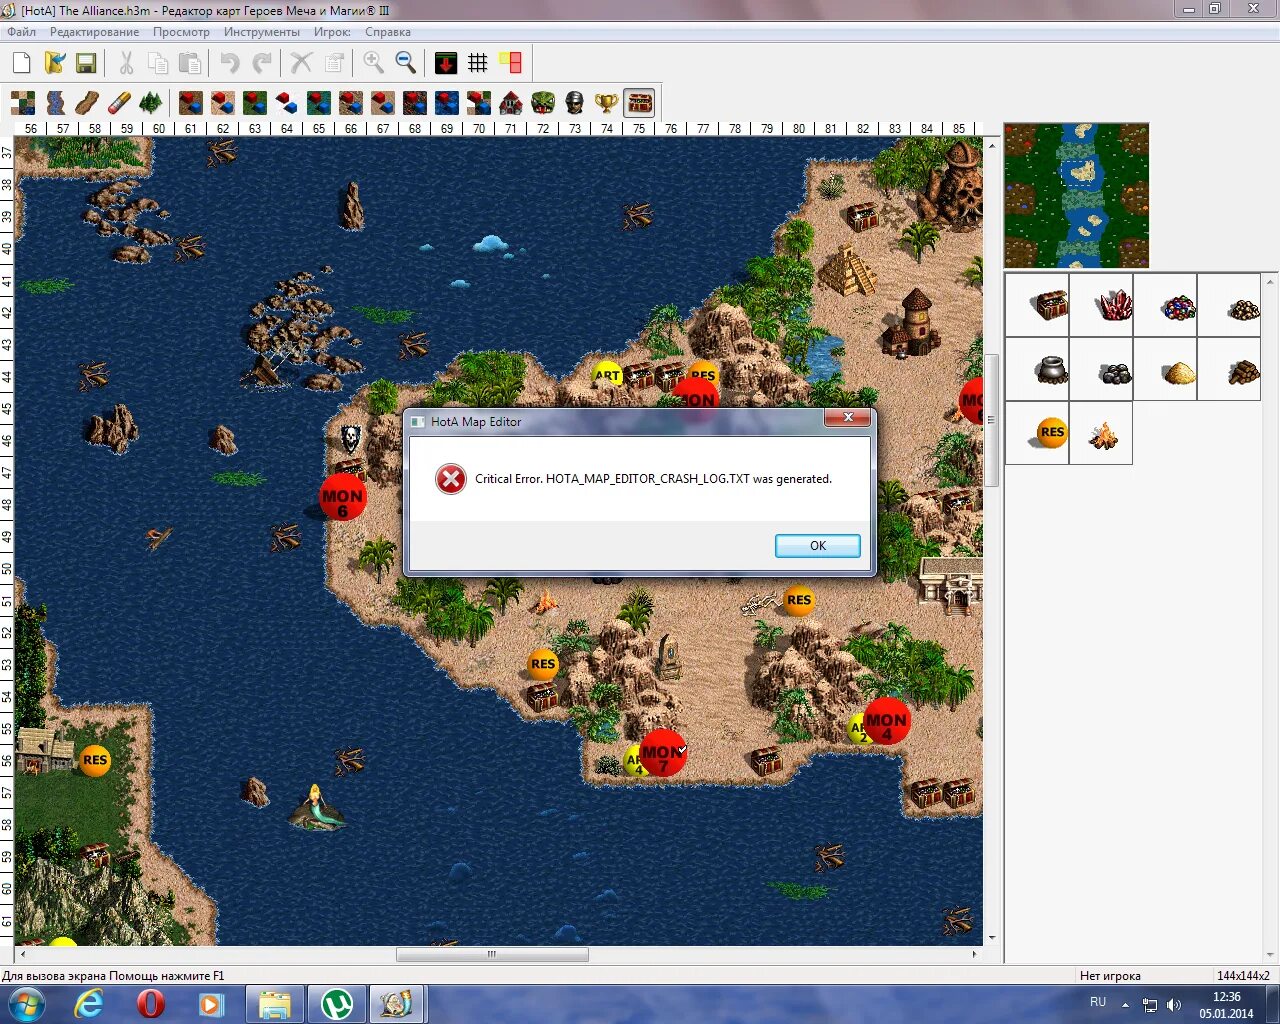Click the Copy icon in the toolbar
This screenshot has height=1024, width=1280.
pos(158,63)
